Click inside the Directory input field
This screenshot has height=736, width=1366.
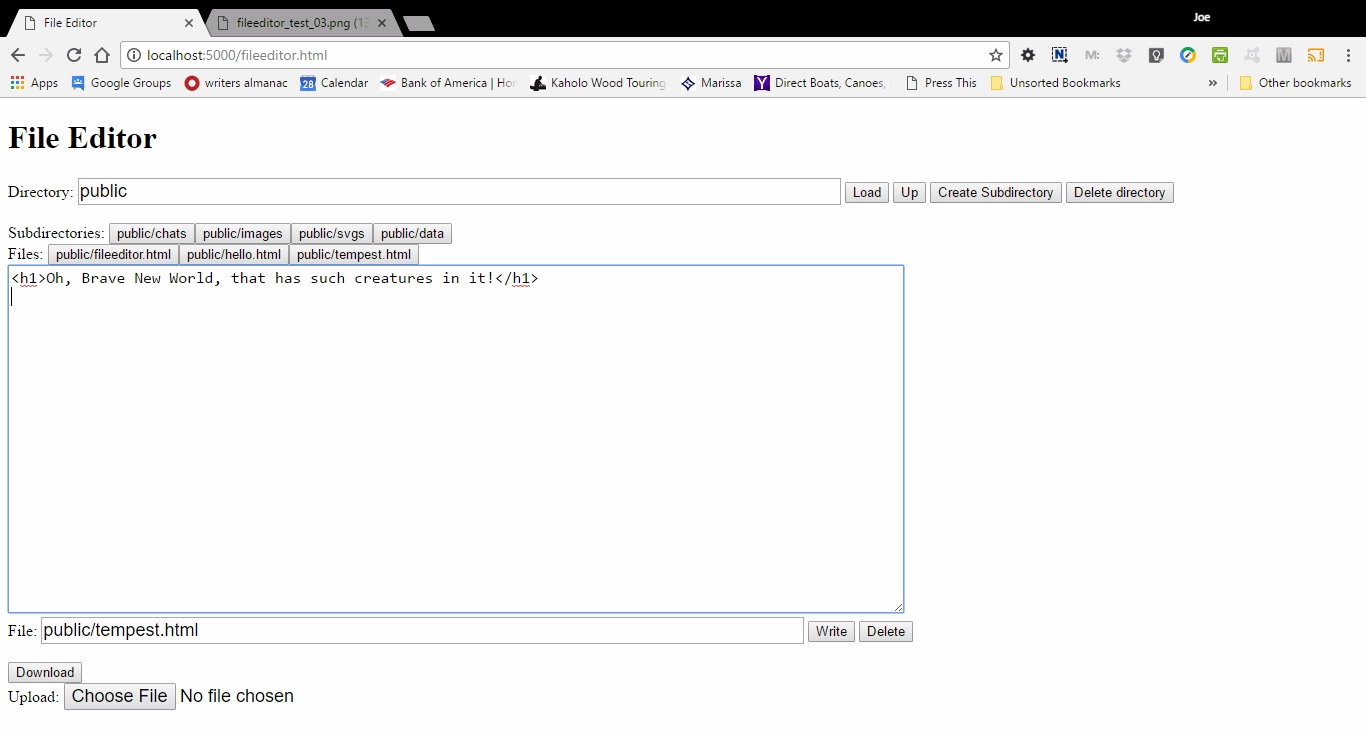459,192
